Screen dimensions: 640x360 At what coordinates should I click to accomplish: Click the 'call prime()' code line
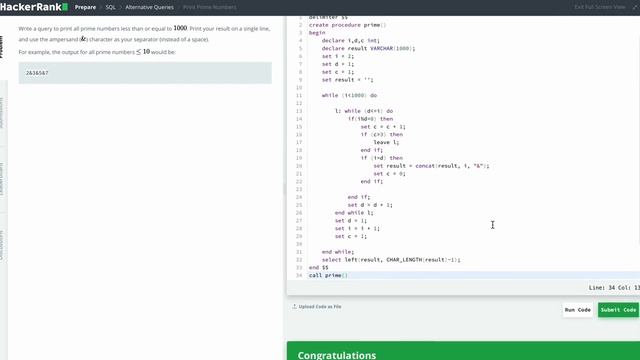tap(328, 275)
